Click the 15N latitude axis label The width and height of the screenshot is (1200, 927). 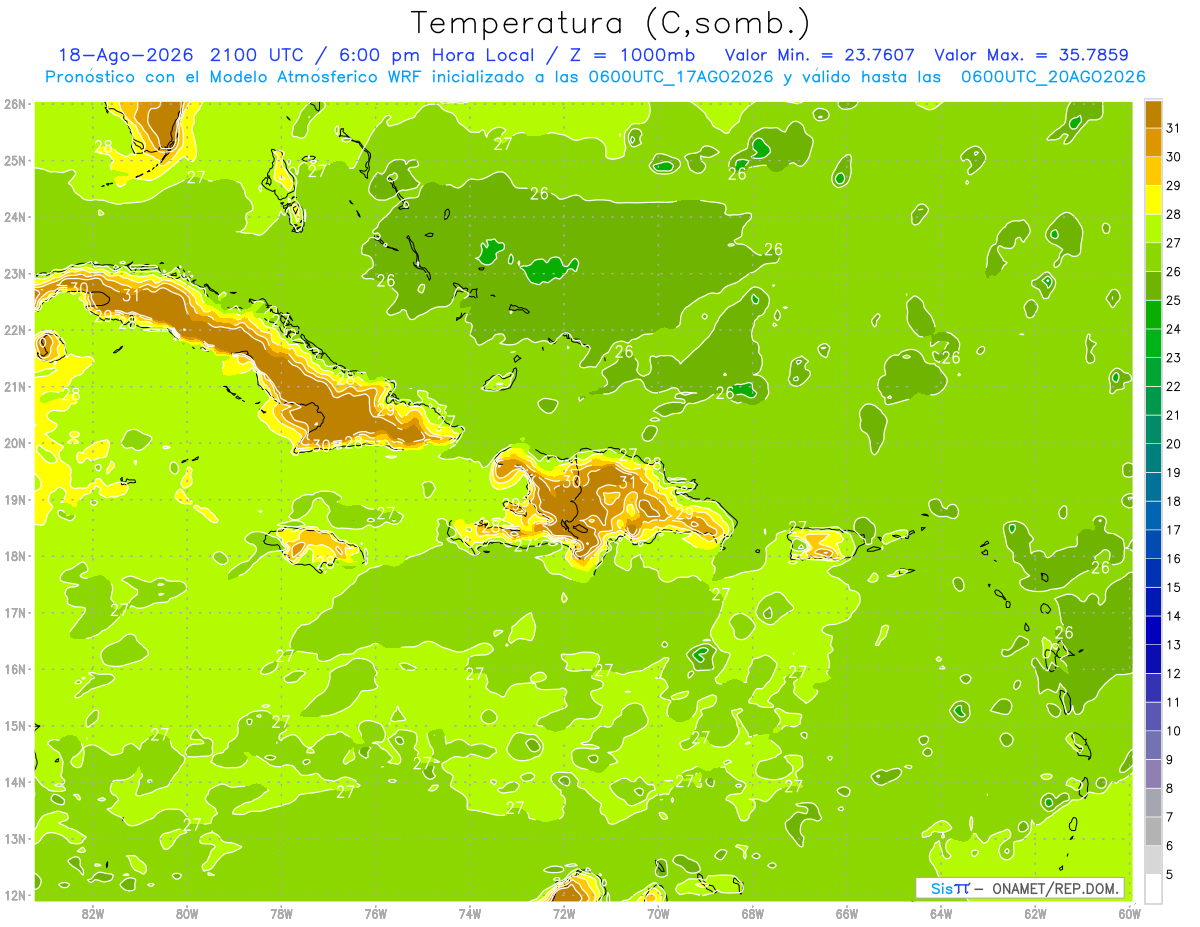coord(14,725)
